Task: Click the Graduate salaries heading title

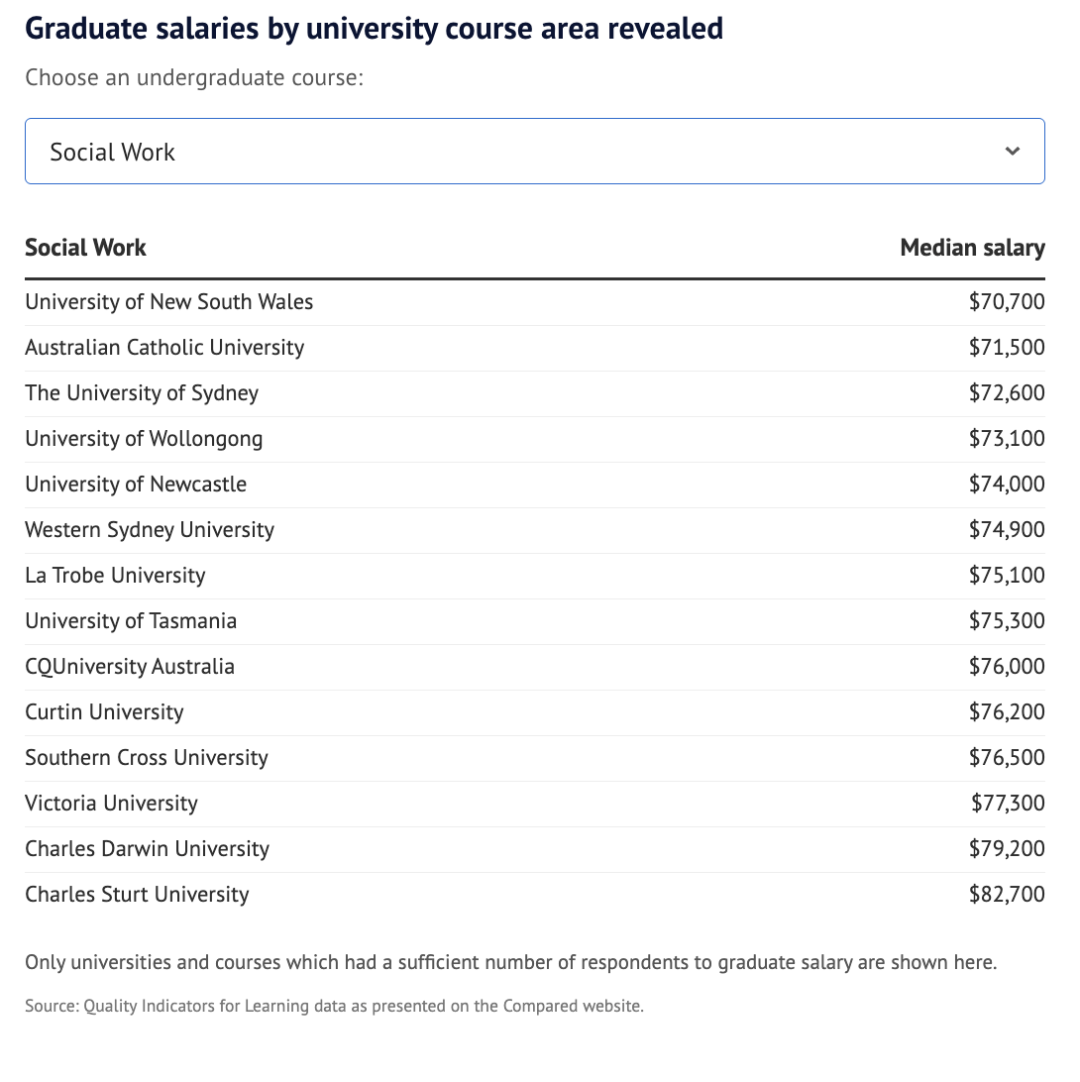Action: coord(374,28)
